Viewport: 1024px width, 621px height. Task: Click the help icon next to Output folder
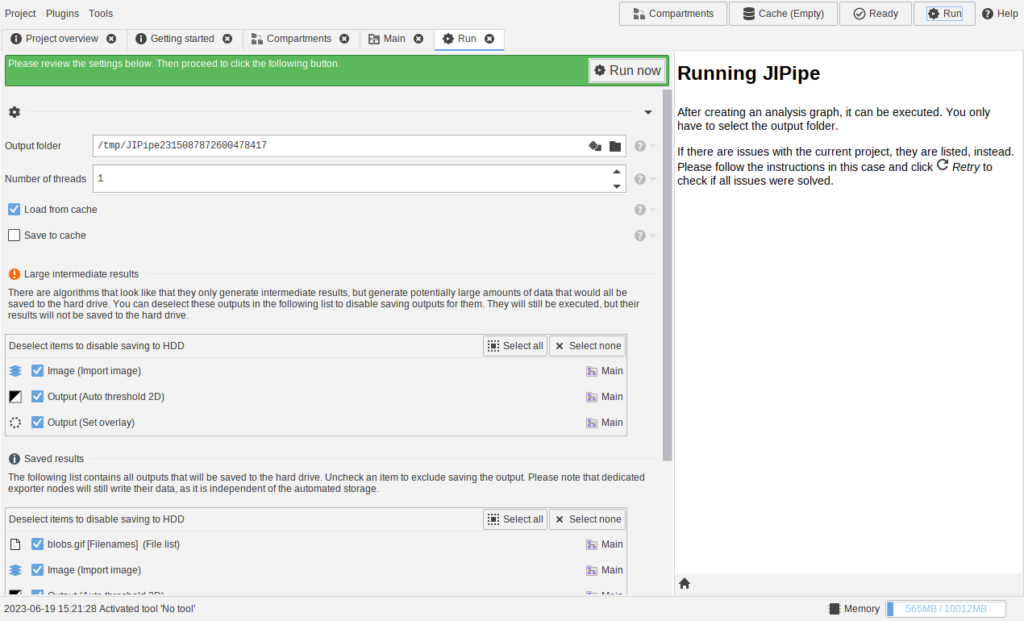pyautogui.click(x=640, y=146)
